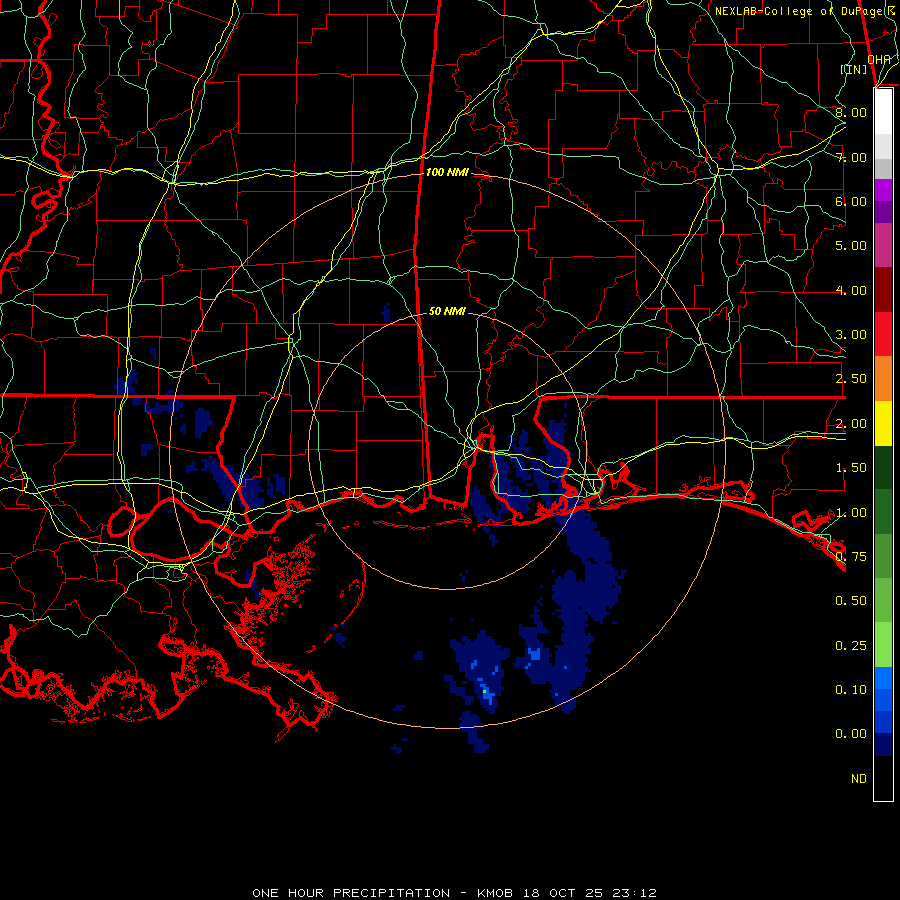900x900 pixels.
Task: Click the 4.00 legend value
Action: (x=851, y=290)
